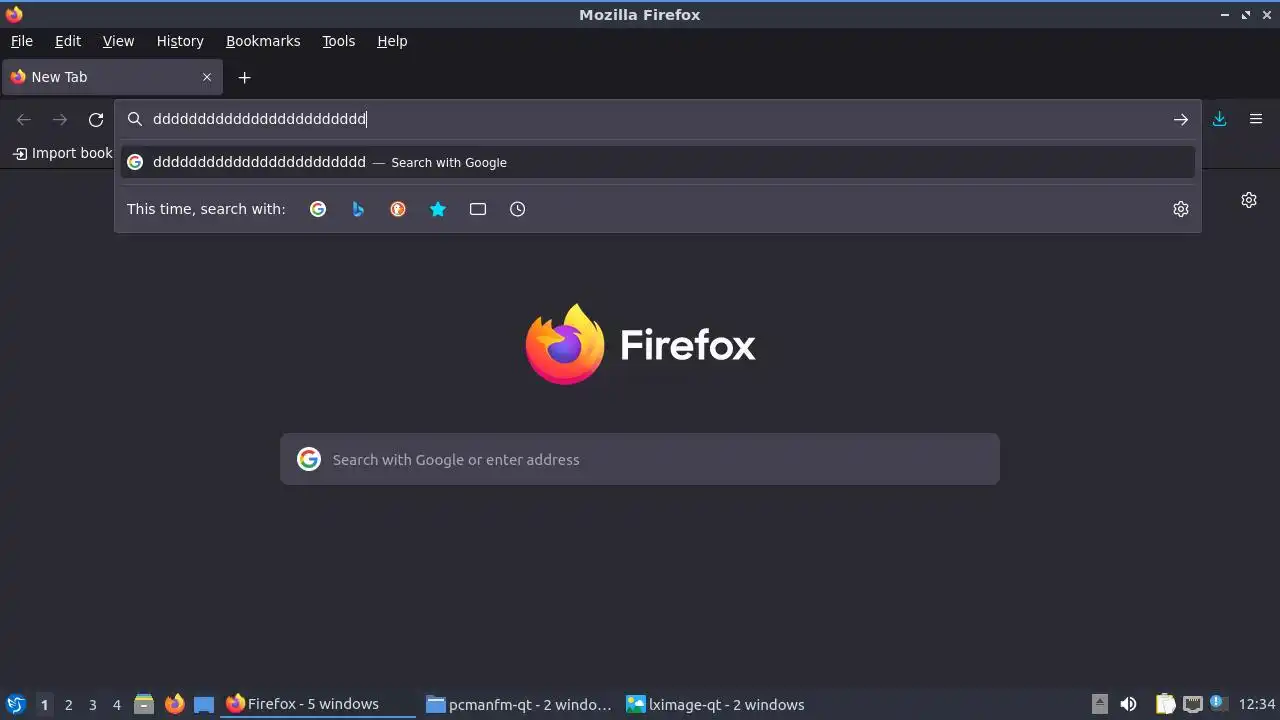Open search settings gear in dropdown
Screen dimensions: 1280x720
(1181, 209)
